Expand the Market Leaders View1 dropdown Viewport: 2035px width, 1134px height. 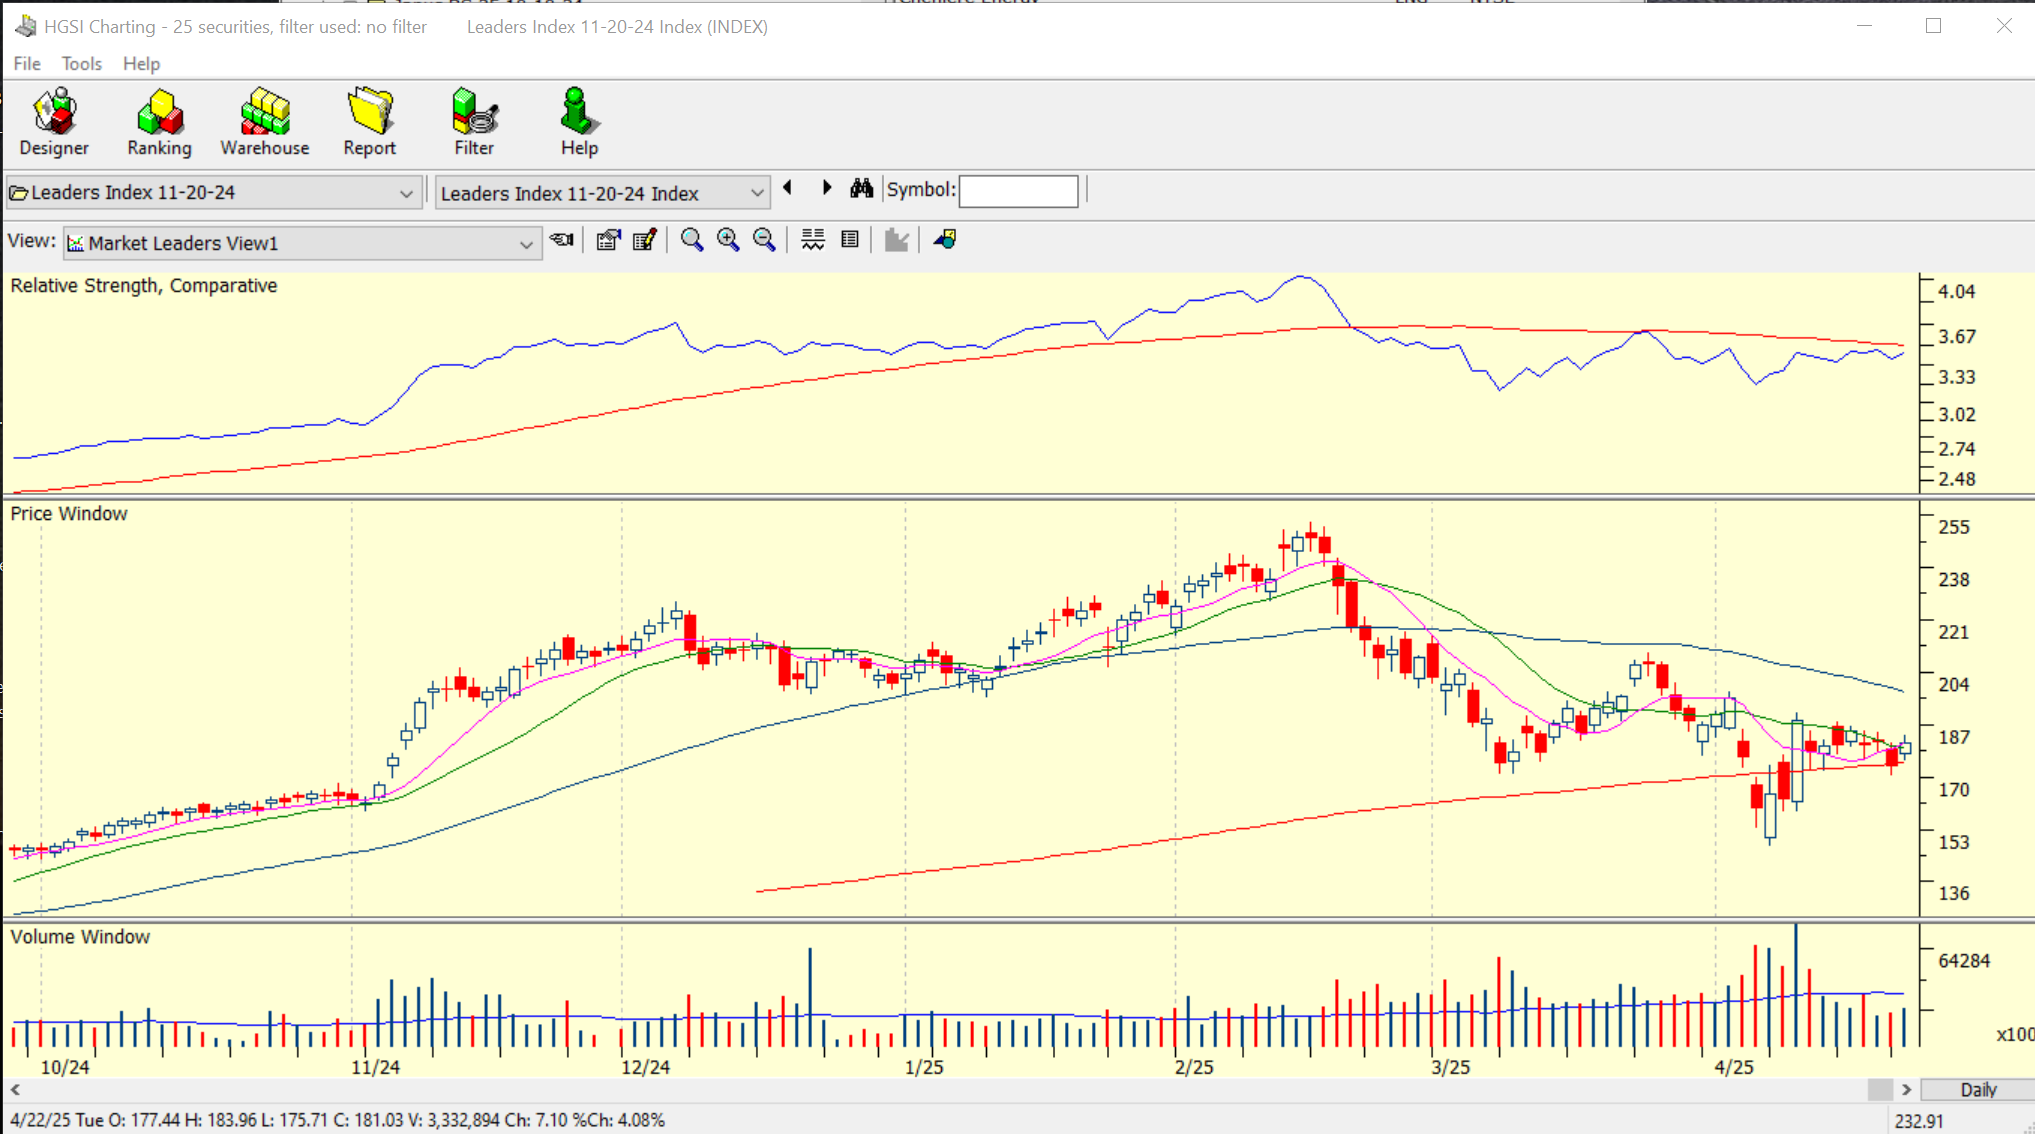526,244
